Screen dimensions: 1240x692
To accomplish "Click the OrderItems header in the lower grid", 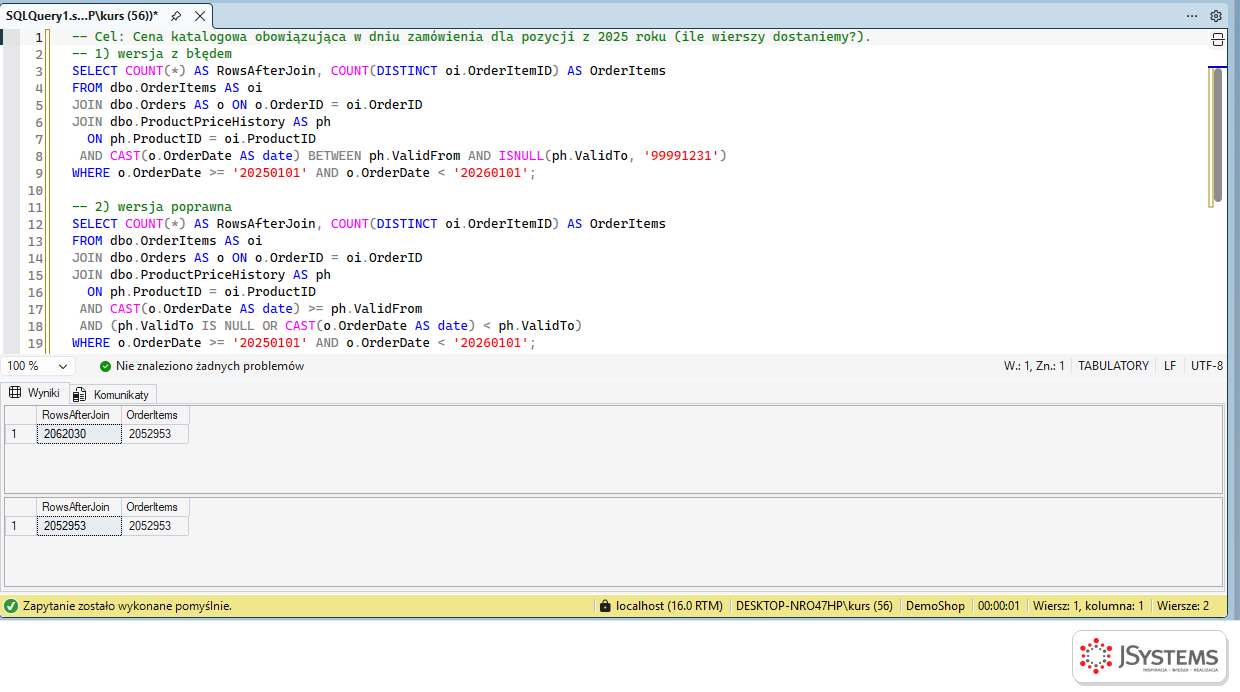I will 155,507.
